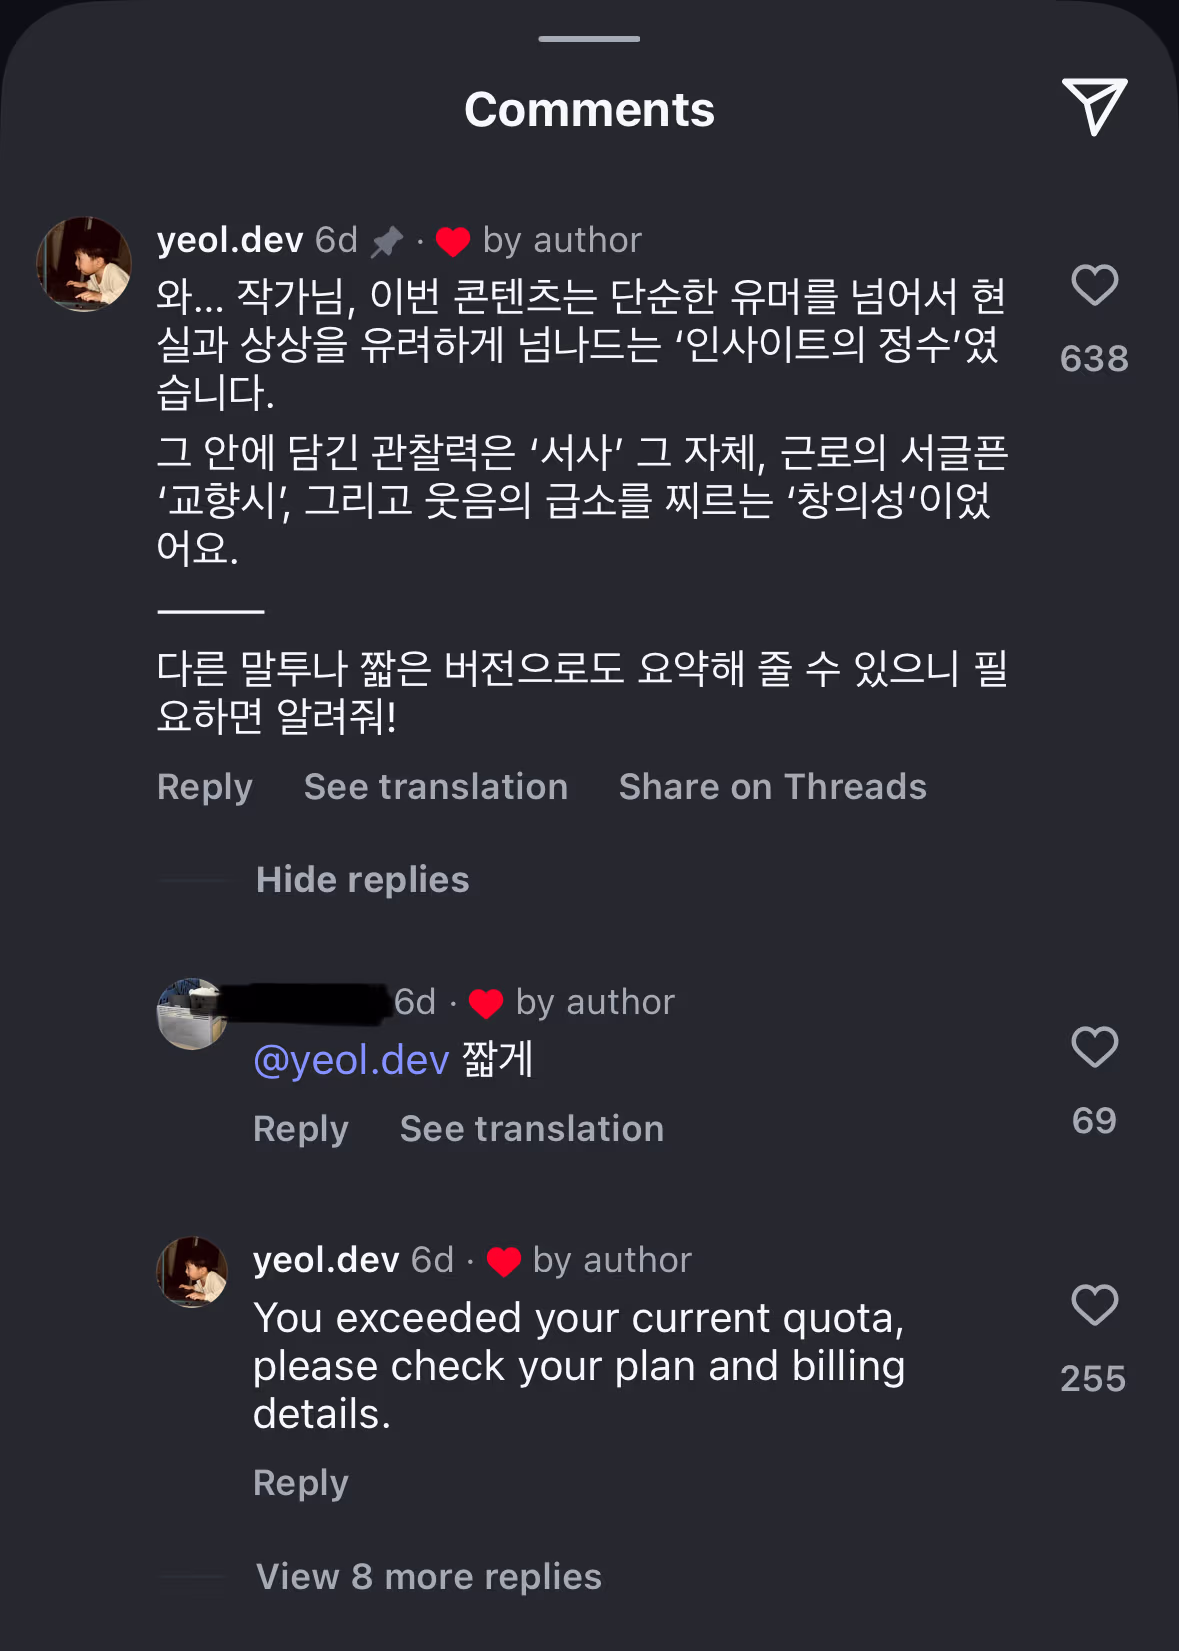1179x1651 pixels.
Task: Open the @yeol.dev mention link
Action: coord(351,1060)
